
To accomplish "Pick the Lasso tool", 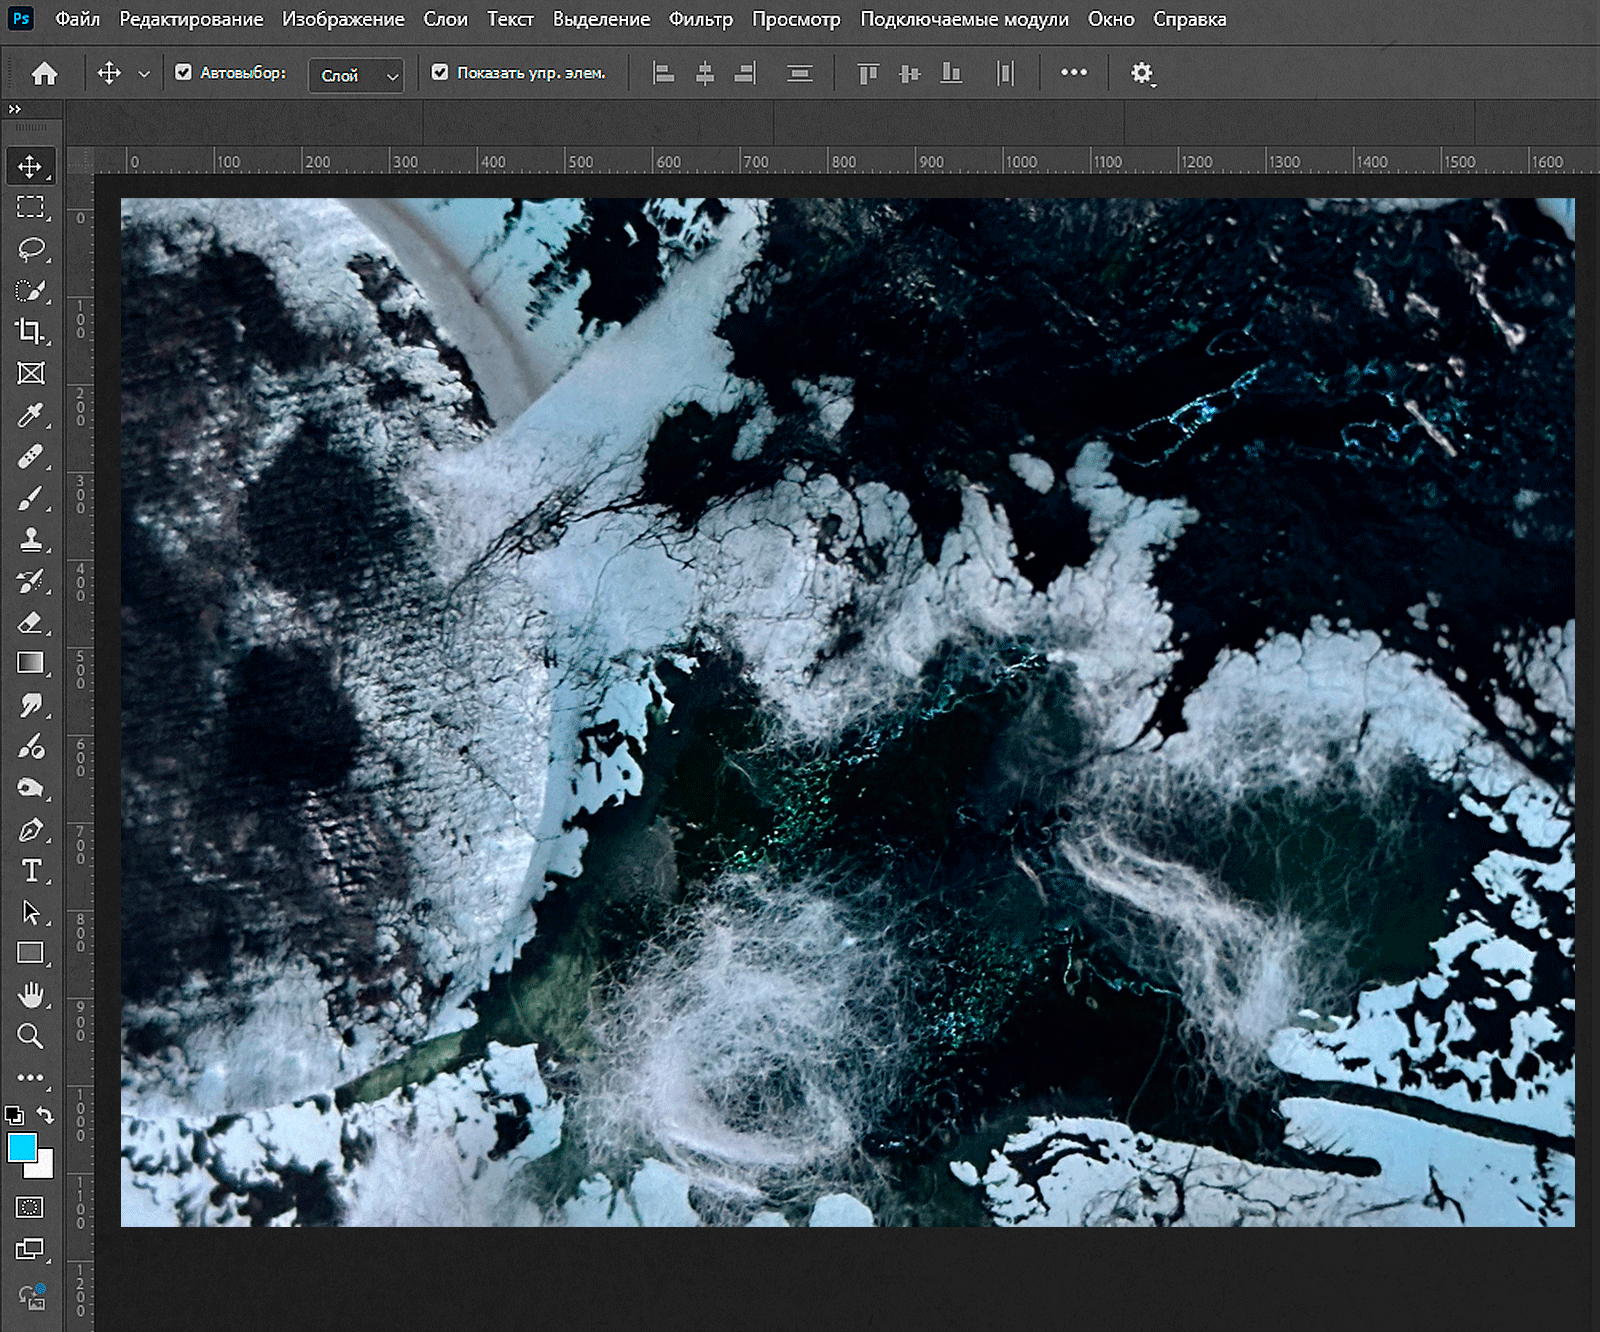I will click(30, 249).
